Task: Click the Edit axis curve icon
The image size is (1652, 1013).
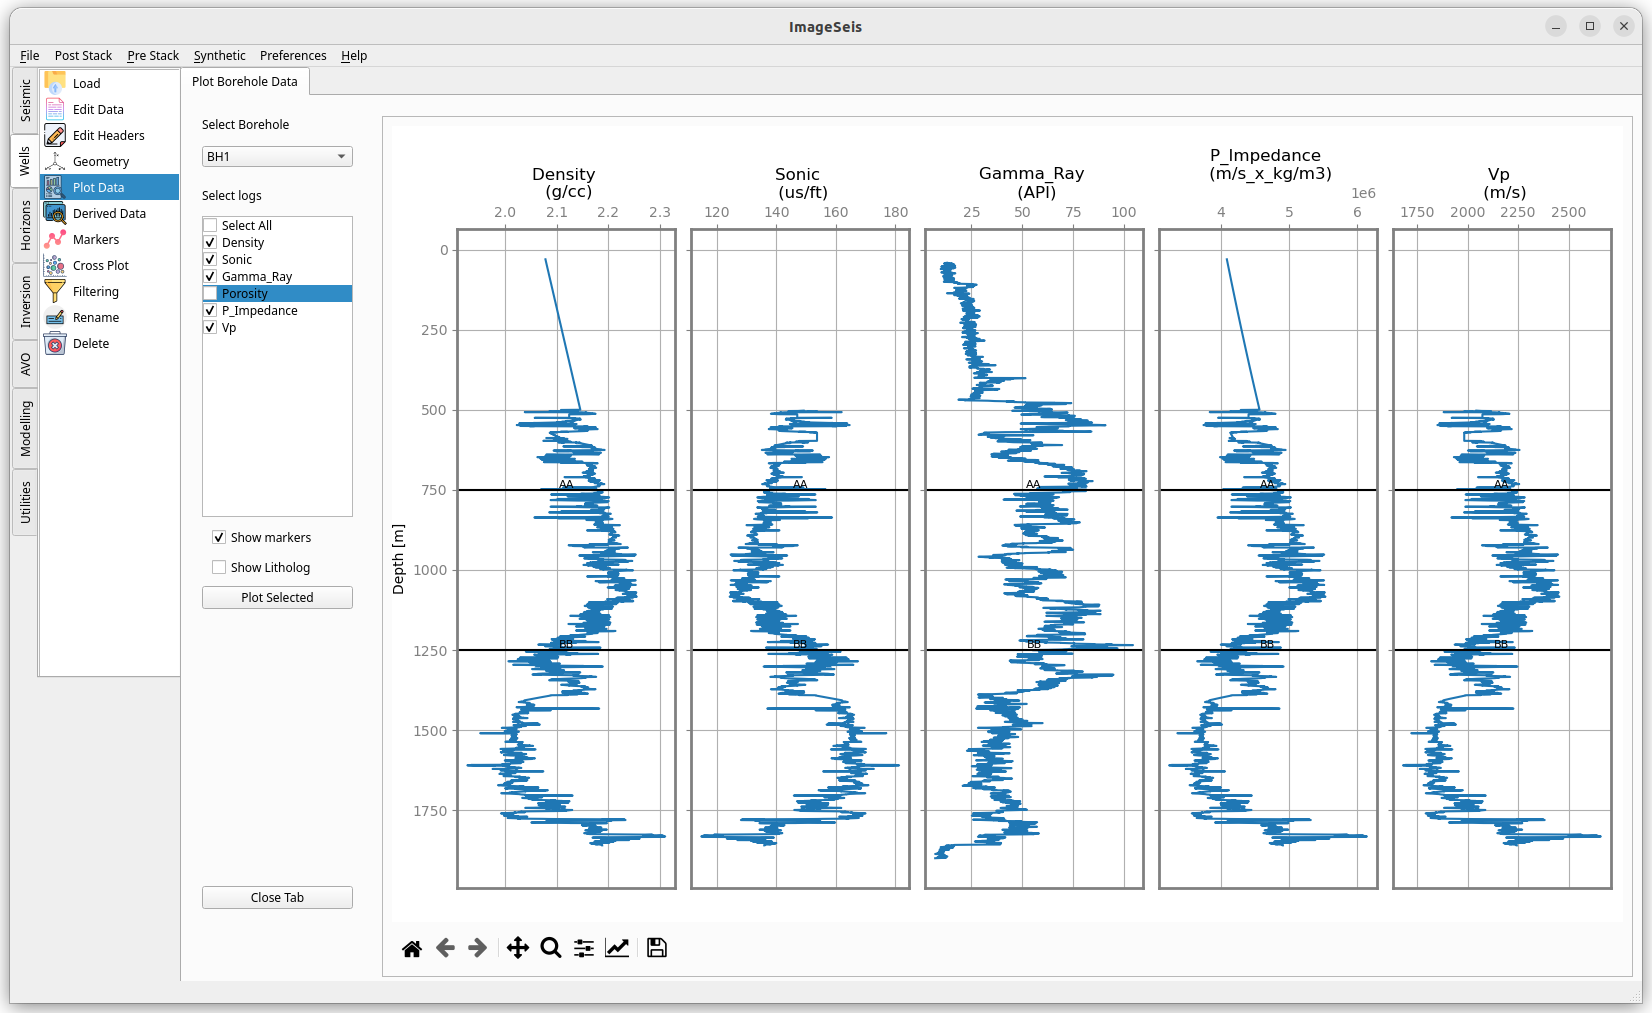Action: pos(617,948)
